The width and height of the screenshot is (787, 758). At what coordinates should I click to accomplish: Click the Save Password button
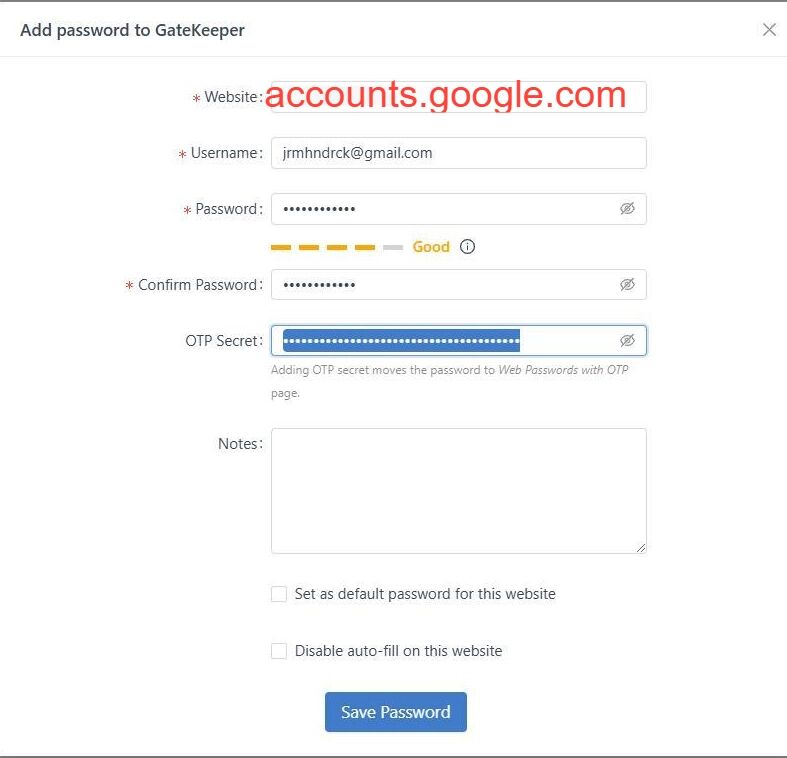pyautogui.click(x=396, y=712)
